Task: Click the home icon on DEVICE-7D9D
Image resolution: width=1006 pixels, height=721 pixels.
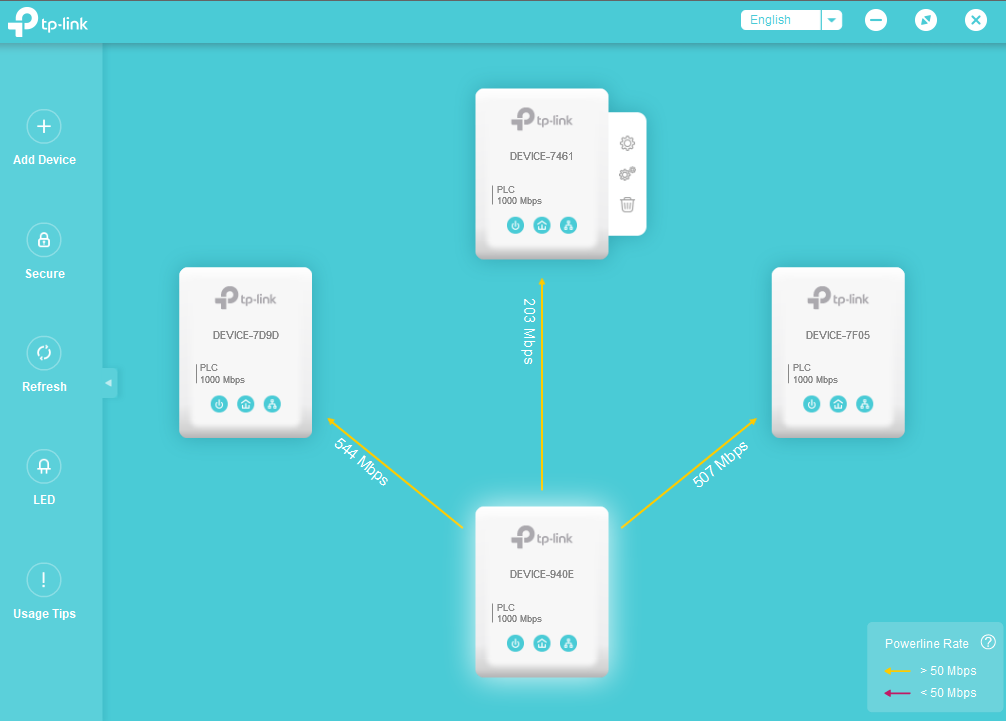Action: pos(246,404)
